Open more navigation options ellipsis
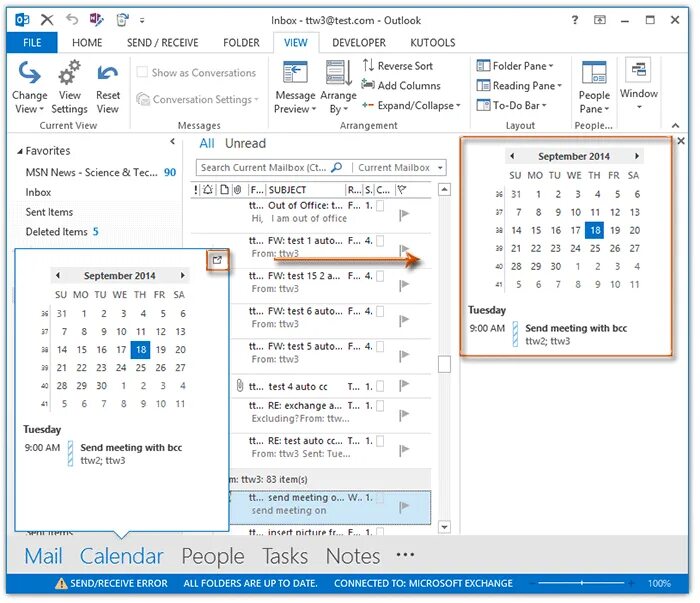The height and width of the screenshot is (603, 700). 405,555
